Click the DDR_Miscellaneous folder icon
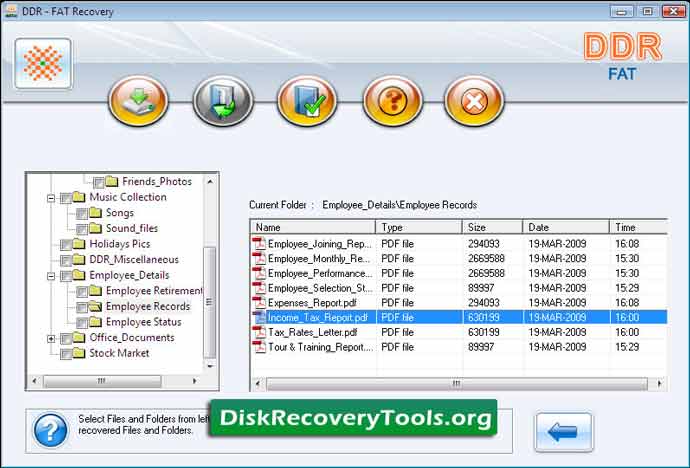 (79, 260)
